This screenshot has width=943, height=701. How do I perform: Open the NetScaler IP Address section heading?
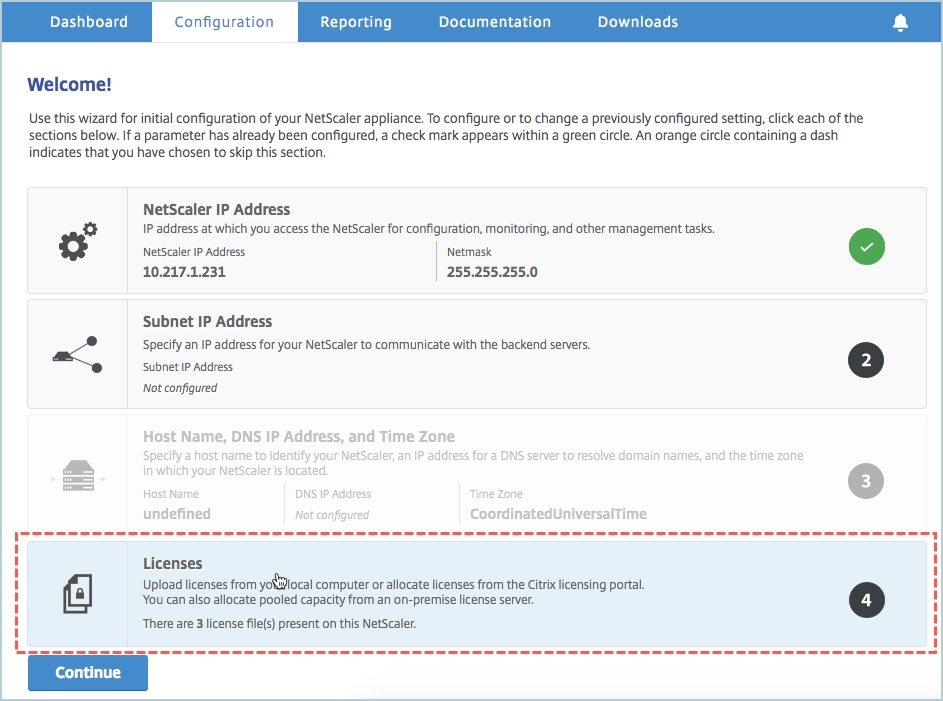217,209
